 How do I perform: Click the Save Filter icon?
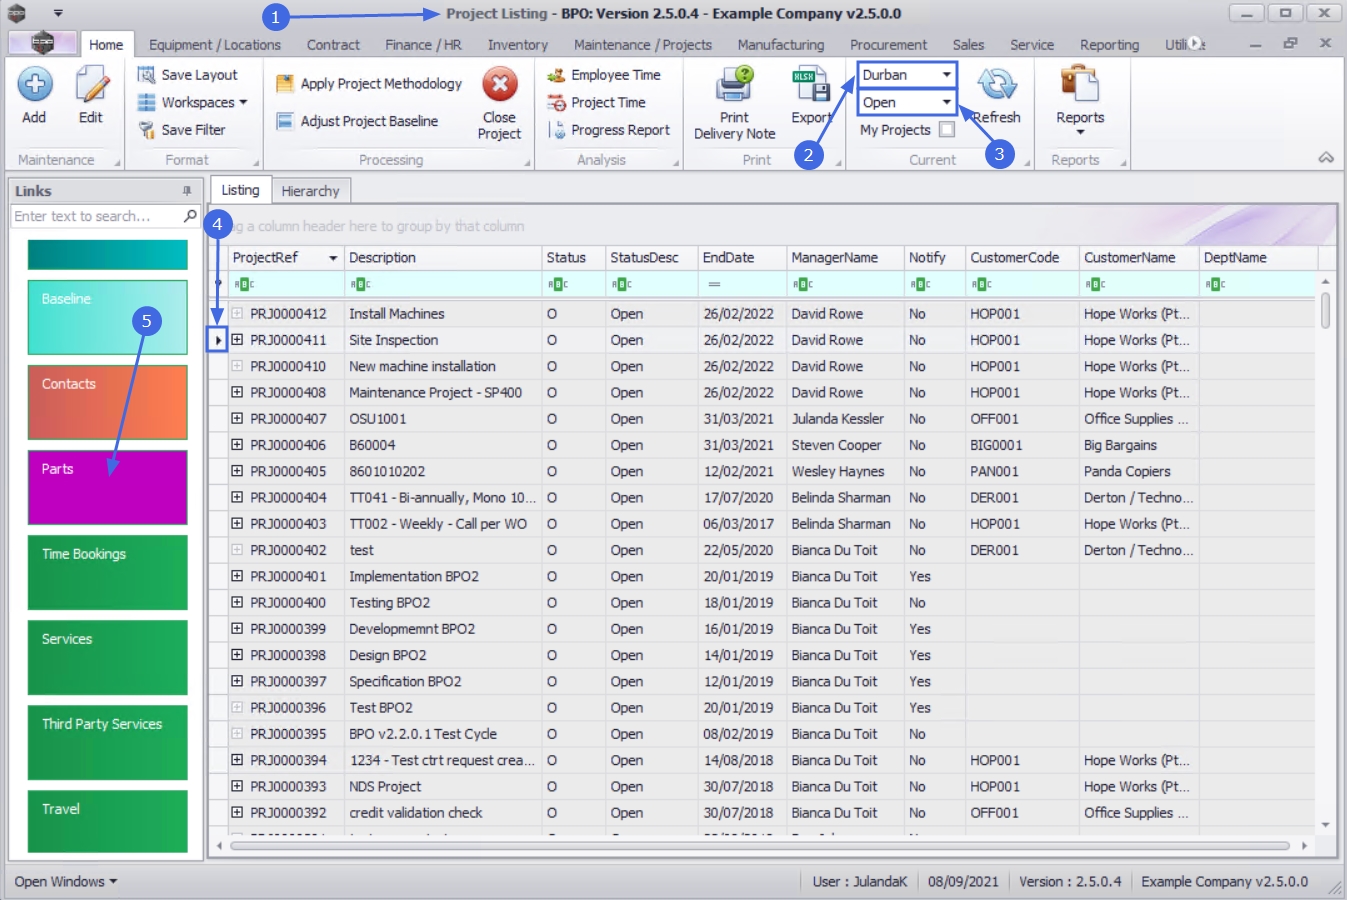[x=146, y=130]
